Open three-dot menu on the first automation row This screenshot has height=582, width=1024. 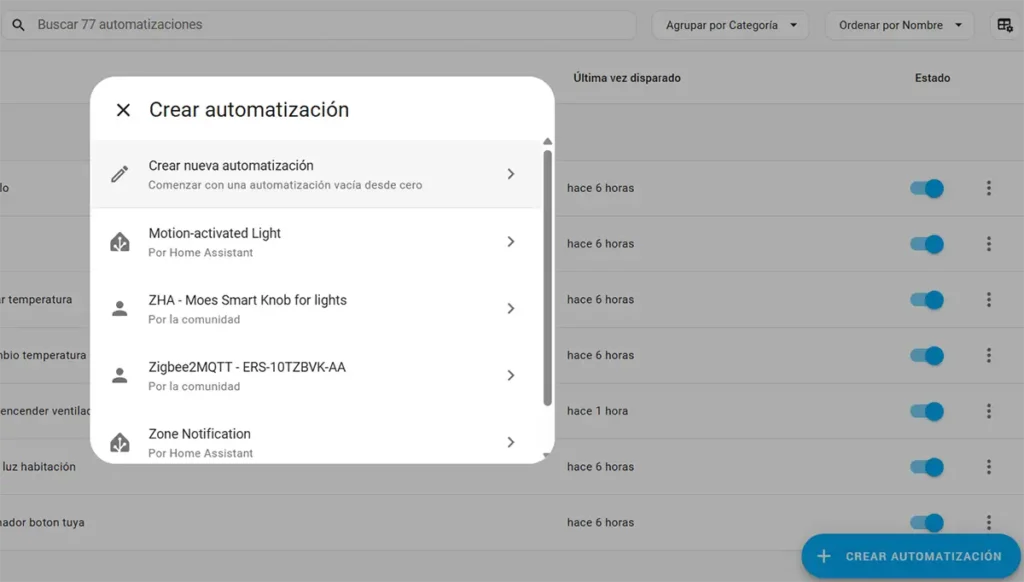988,188
